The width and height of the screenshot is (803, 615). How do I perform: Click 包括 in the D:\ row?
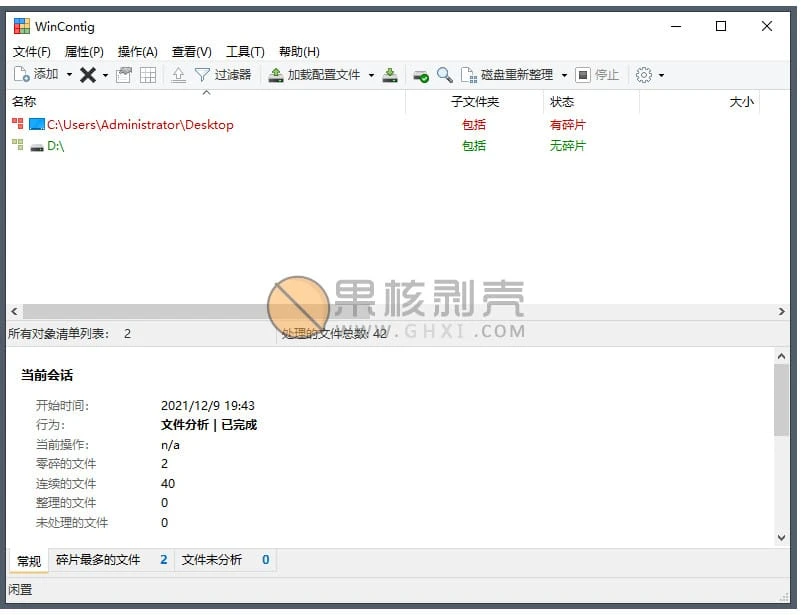pos(474,146)
